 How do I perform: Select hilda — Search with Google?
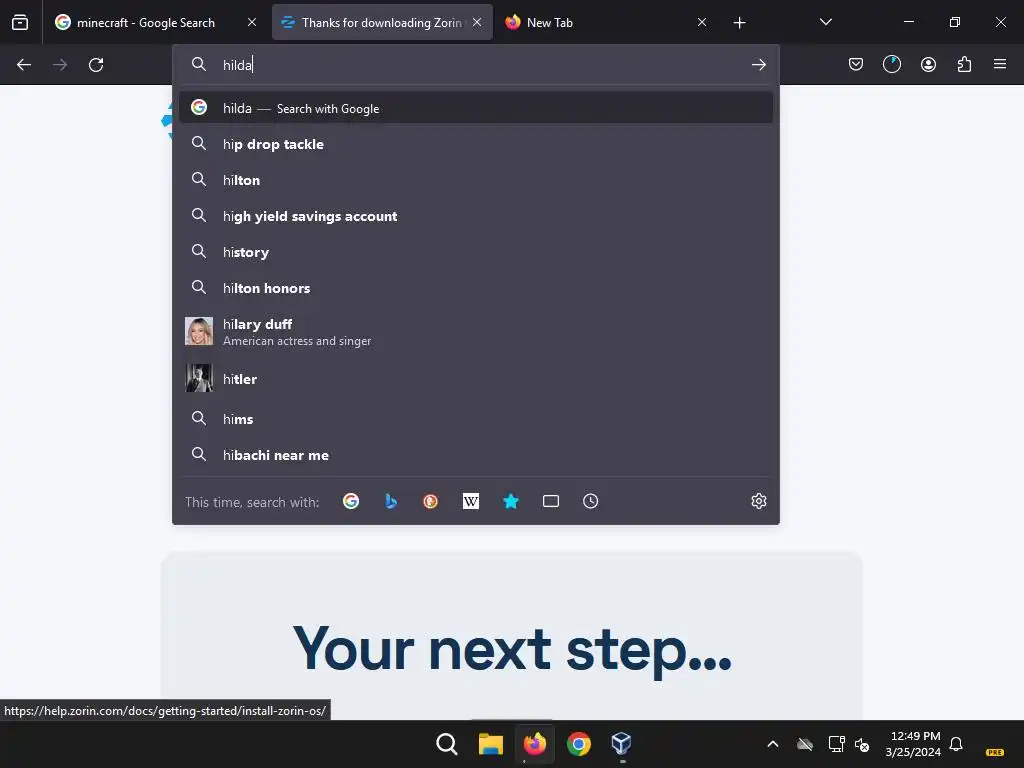pos(476,108)
